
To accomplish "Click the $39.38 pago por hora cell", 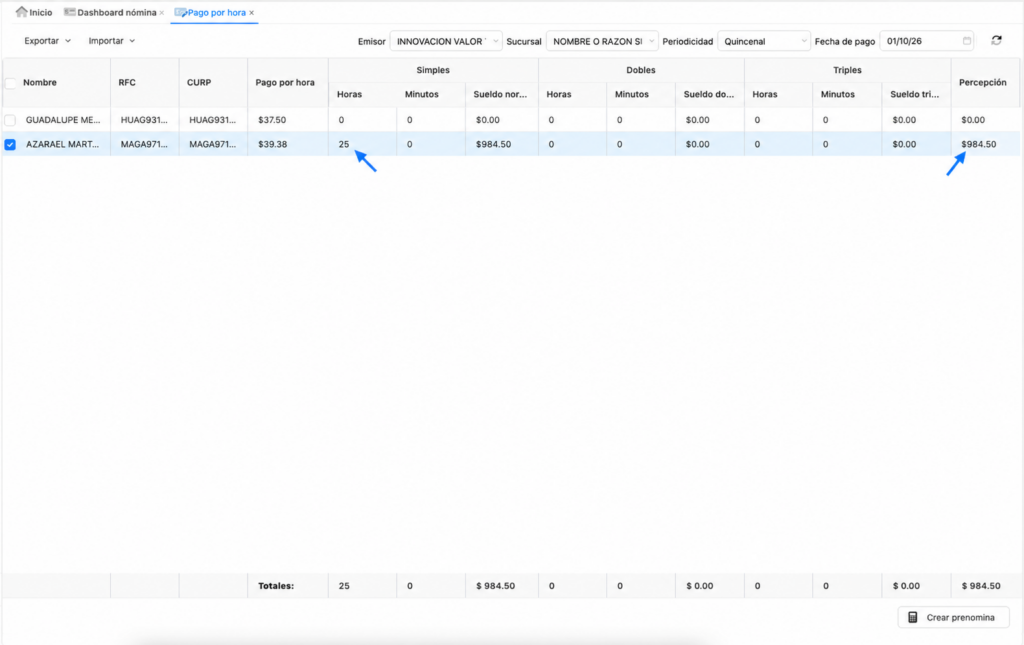I will click(x=288, y=144).
